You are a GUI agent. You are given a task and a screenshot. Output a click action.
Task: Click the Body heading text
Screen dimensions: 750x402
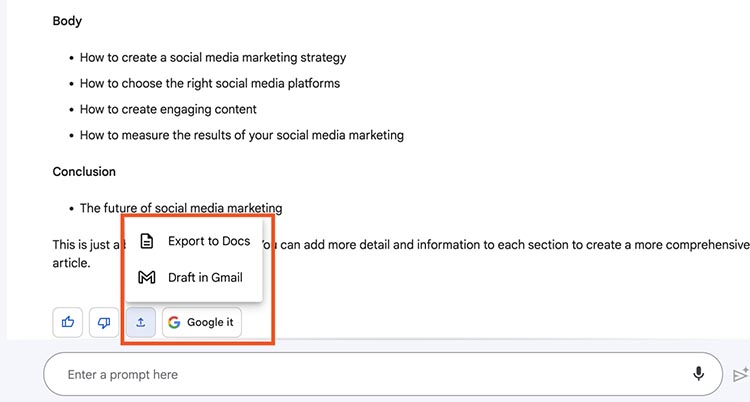pos(67,21)
